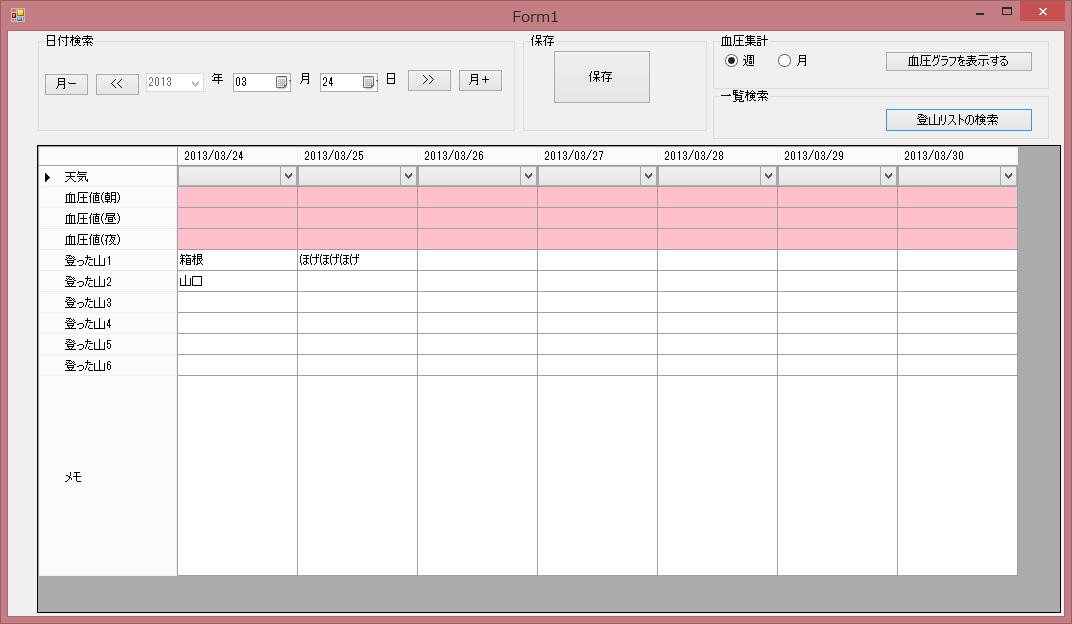1072x624 pixels.
Task: Open 天気 dropdown for 2013/03/26
Action: coord(528,176)
